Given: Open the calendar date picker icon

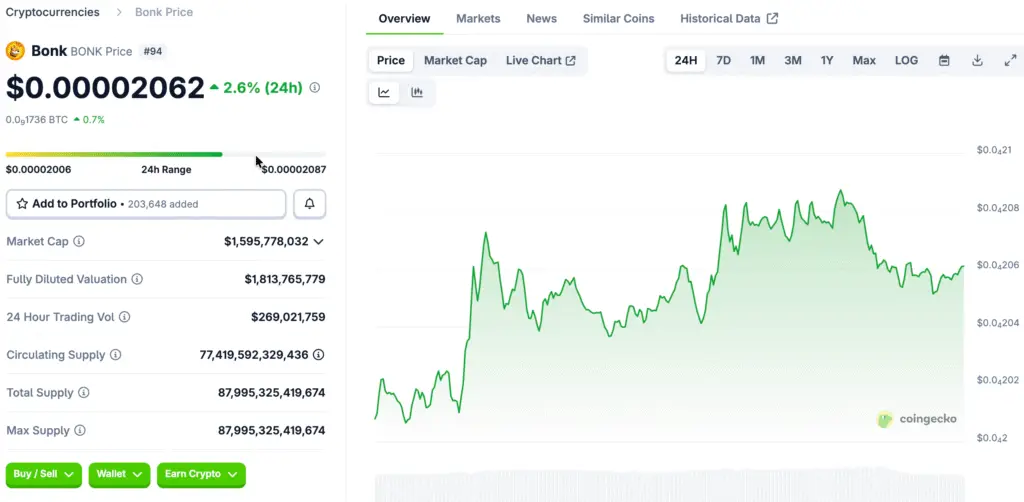Looking at the screenshot, I should pyautogui.click(x=944, y=61).
